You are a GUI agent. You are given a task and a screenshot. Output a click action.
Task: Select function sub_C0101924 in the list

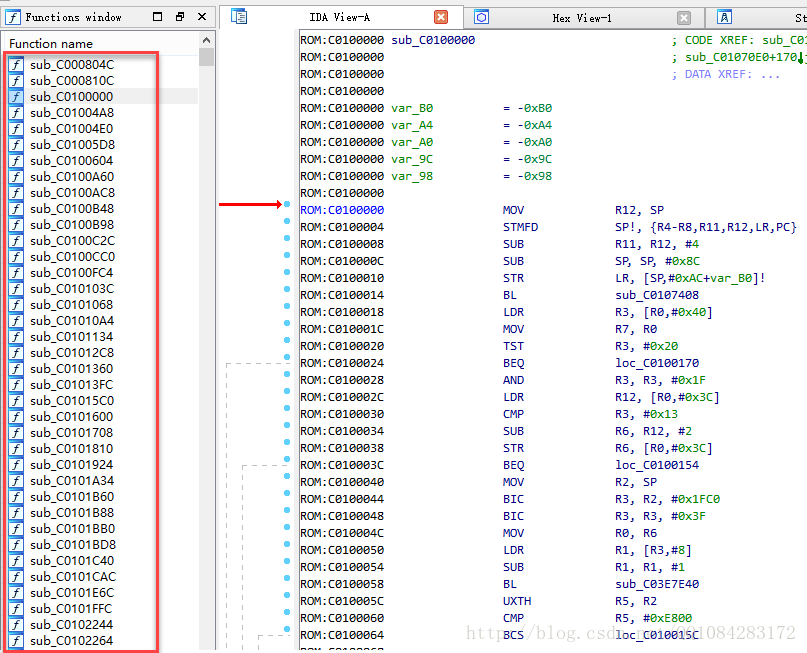pos(71,464)
